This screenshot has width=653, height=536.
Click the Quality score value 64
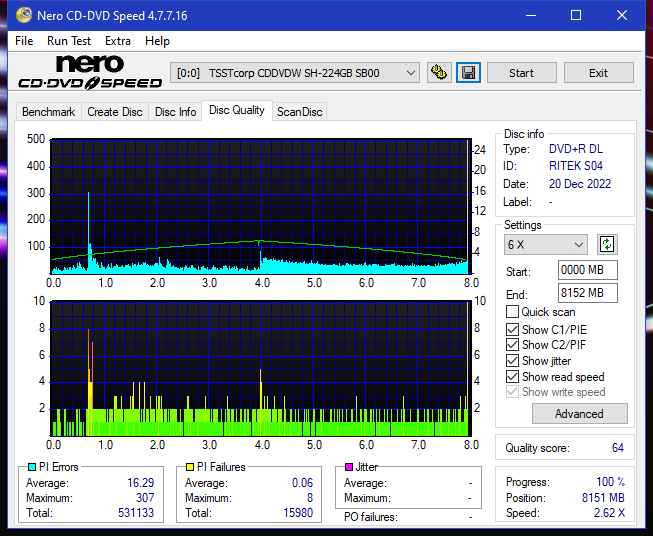618,448
